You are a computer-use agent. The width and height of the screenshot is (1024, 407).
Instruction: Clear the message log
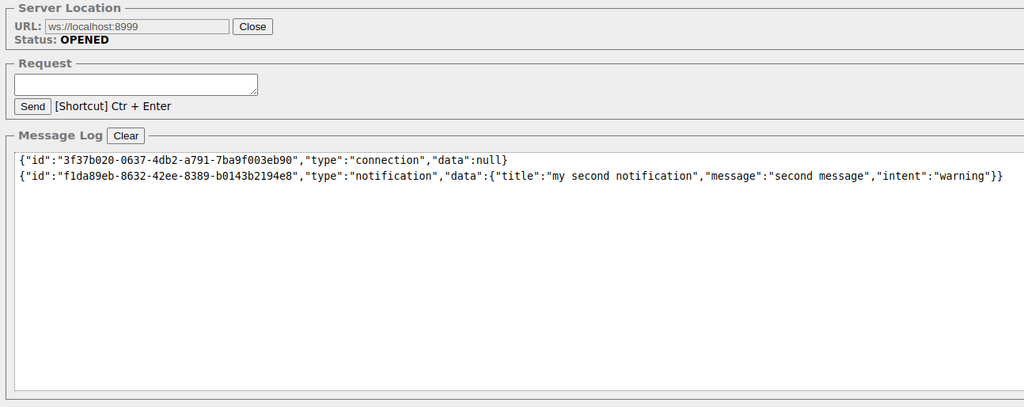point(126,136)
